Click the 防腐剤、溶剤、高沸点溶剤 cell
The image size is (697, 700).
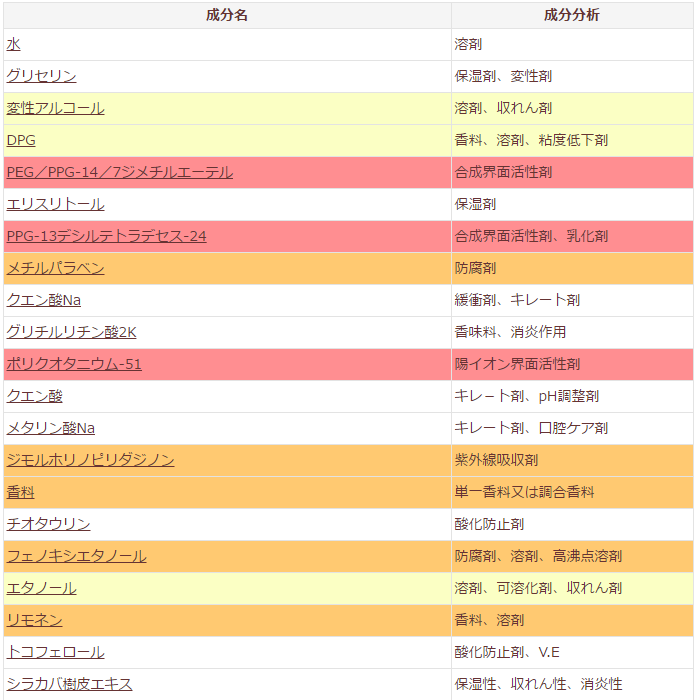pos(572,556)
